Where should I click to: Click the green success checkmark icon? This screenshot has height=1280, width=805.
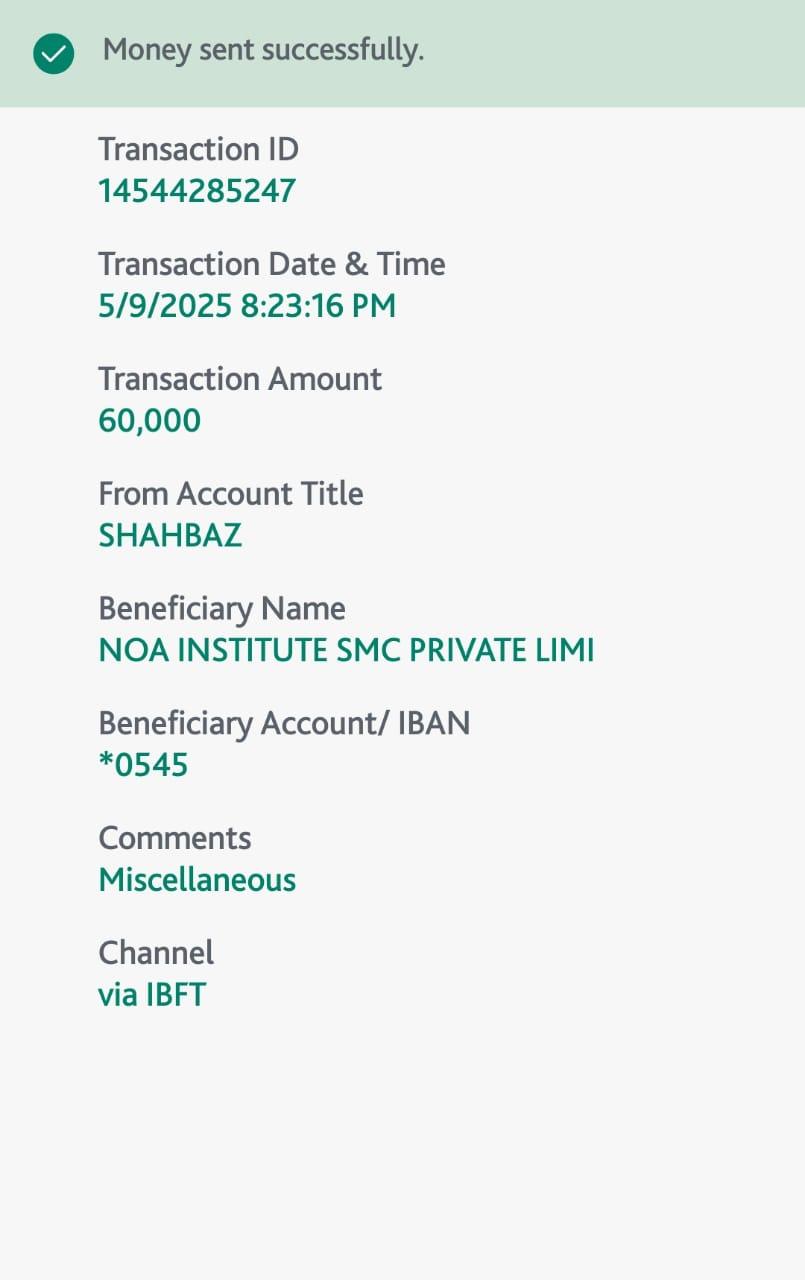point(53,54)
